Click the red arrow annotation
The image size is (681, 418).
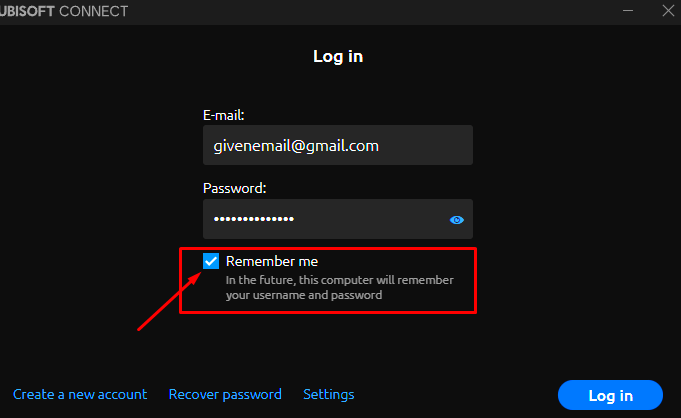click(170, 301)
